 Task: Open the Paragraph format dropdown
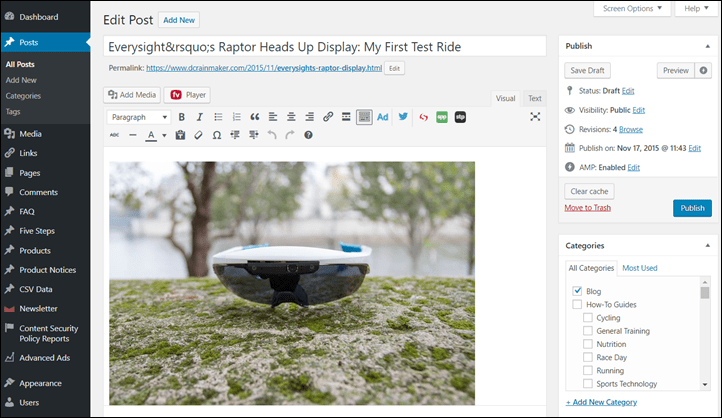tap(139, 117)
